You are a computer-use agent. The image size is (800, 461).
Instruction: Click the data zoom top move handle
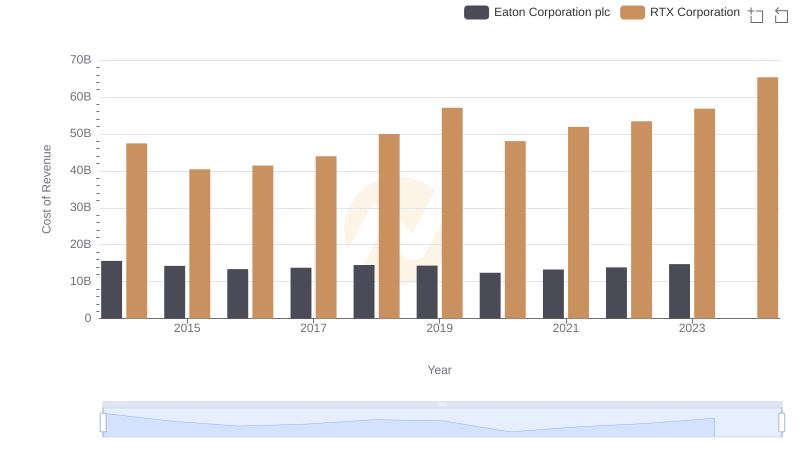coord(442,404)
